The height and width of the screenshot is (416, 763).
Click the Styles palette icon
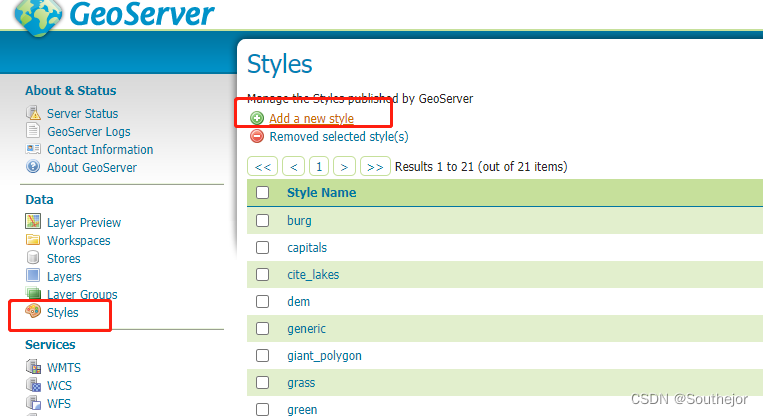[x=33, y=311]
